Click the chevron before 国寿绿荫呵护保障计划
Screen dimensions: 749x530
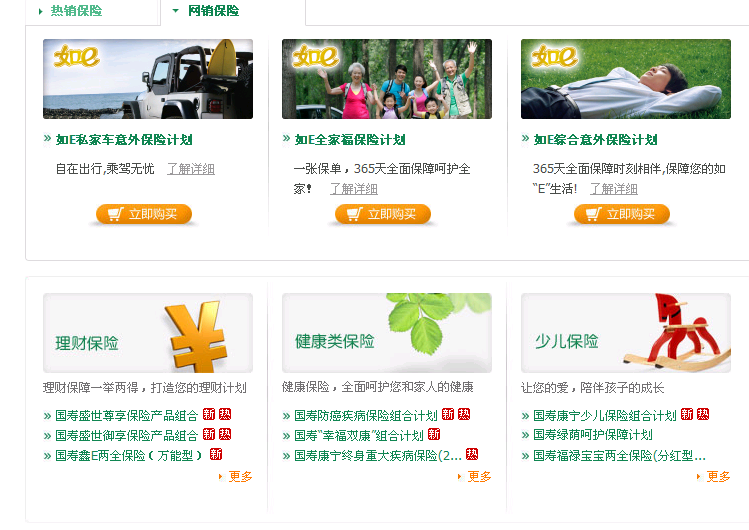click(525, 435)
